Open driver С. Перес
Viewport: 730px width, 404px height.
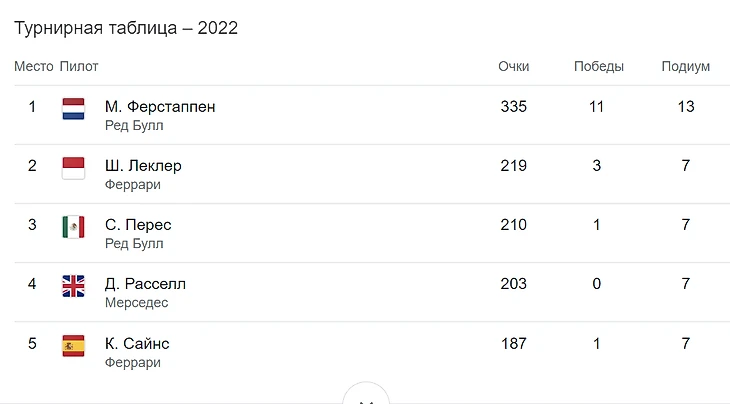coord(138,225)
